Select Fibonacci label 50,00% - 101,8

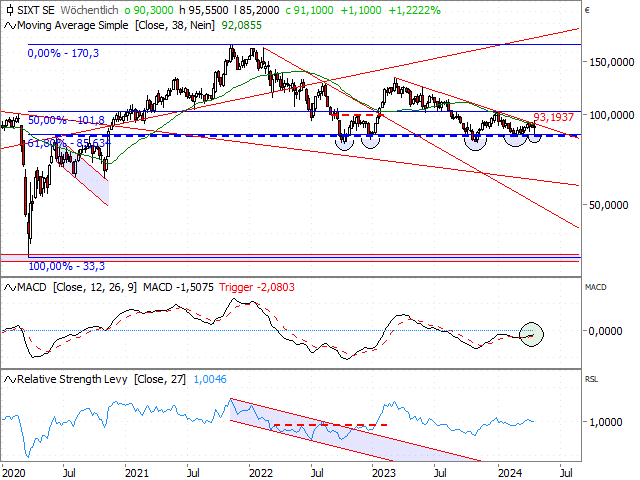[66, 120]
